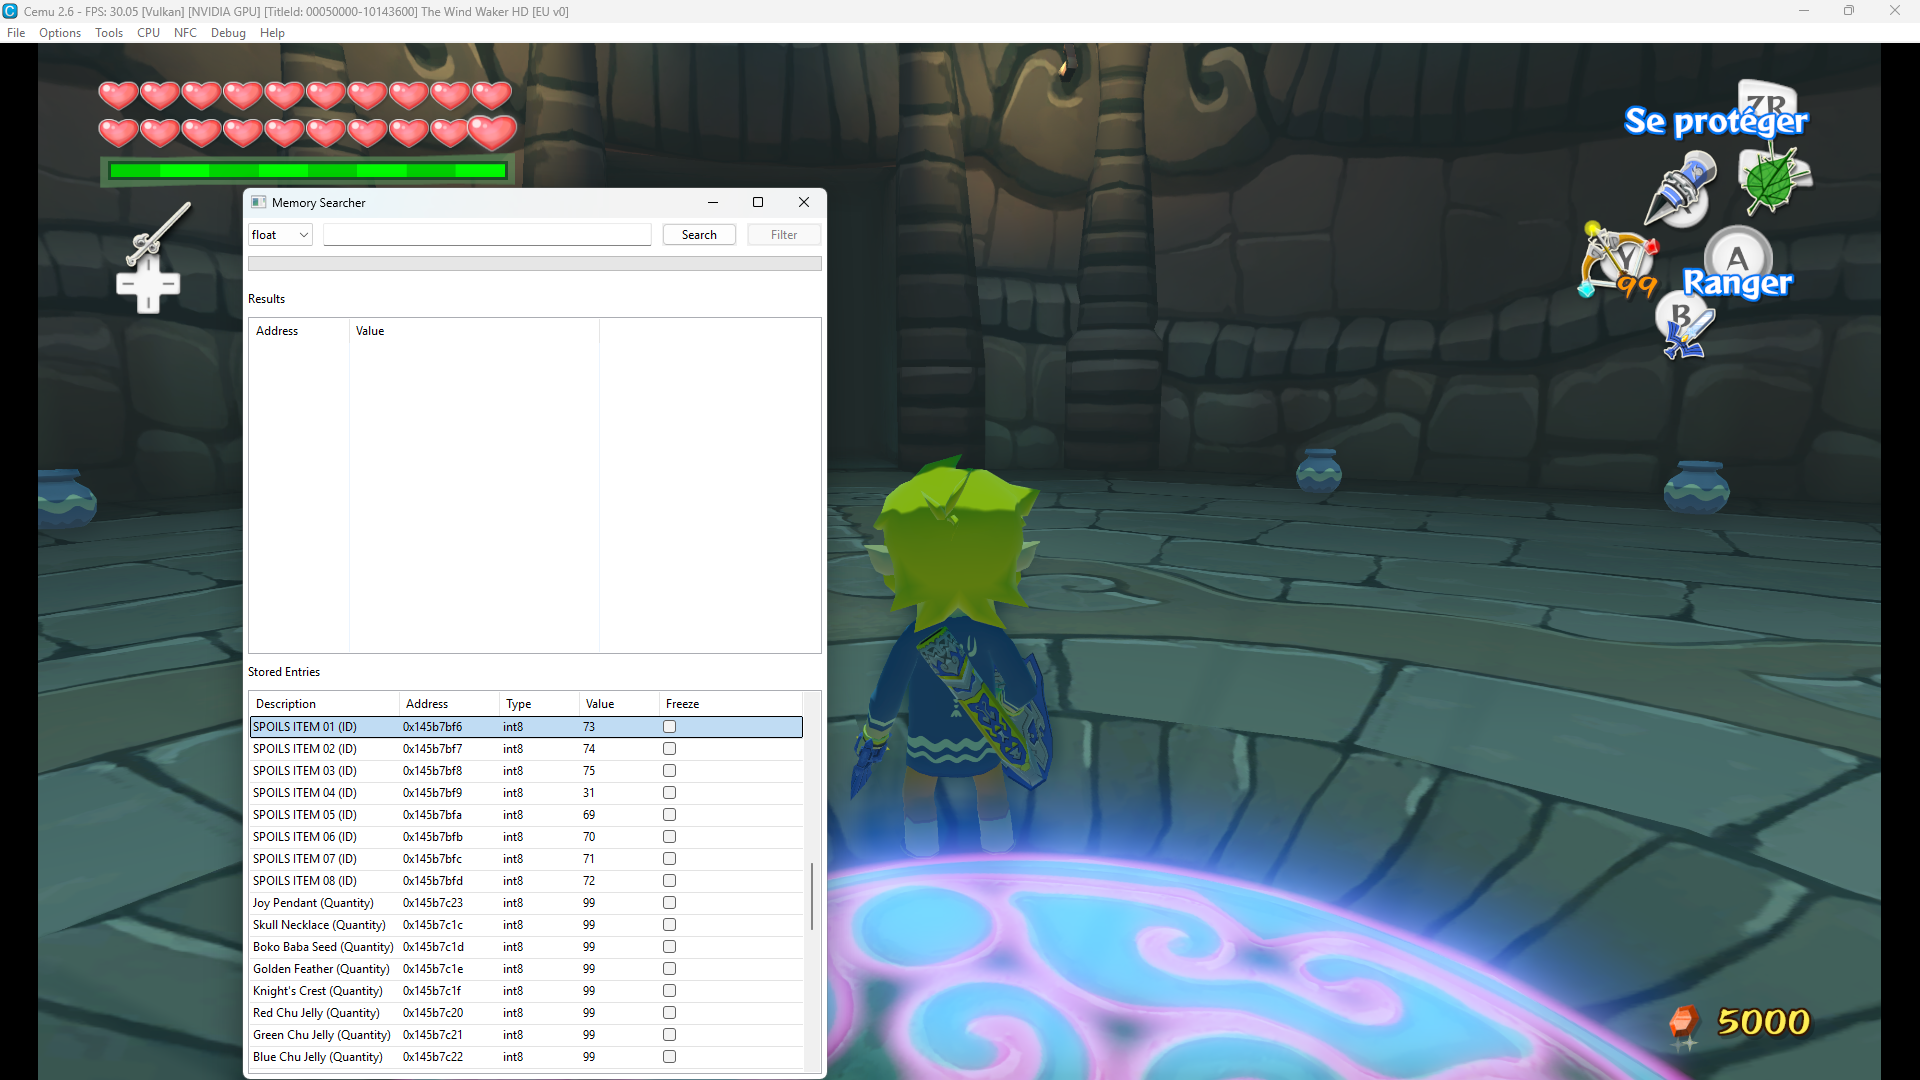
Task: Click the Cemu application icon in title bar
Action: click(x=10, y=11)
